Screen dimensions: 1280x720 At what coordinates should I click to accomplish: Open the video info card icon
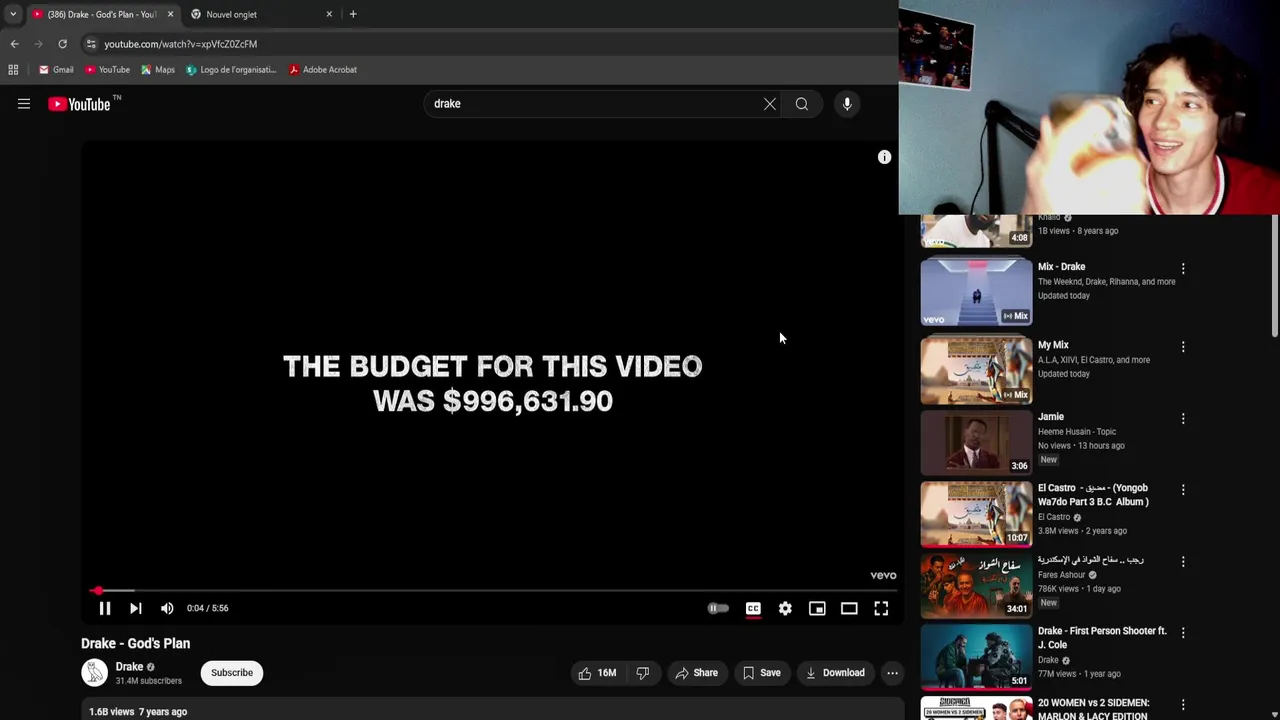pos(884,157)
